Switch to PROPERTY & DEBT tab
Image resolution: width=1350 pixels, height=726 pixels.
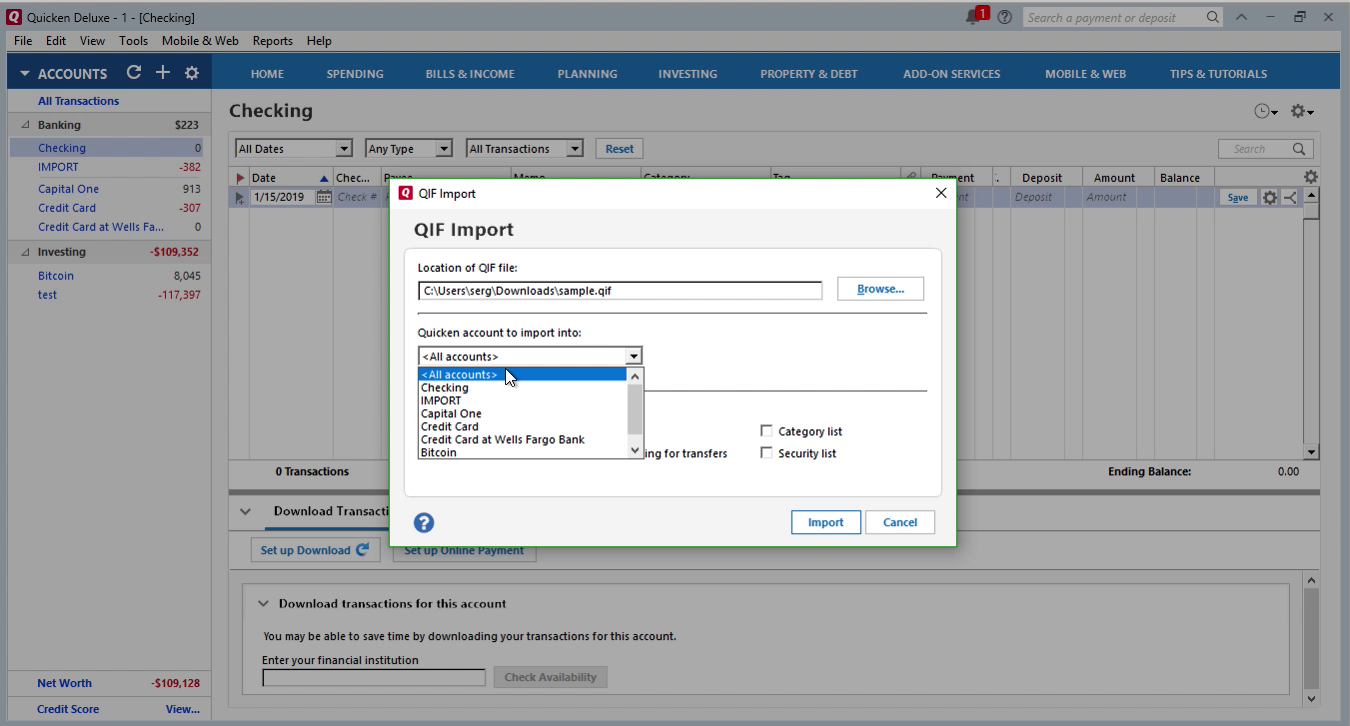pyautogui.click(x=809, y=74)
